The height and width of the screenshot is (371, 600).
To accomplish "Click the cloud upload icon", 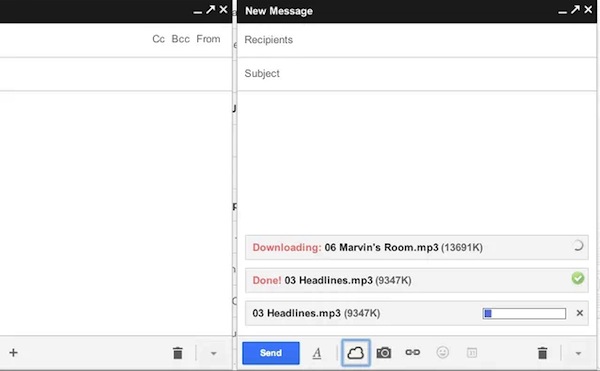I will tap(355, 353).
